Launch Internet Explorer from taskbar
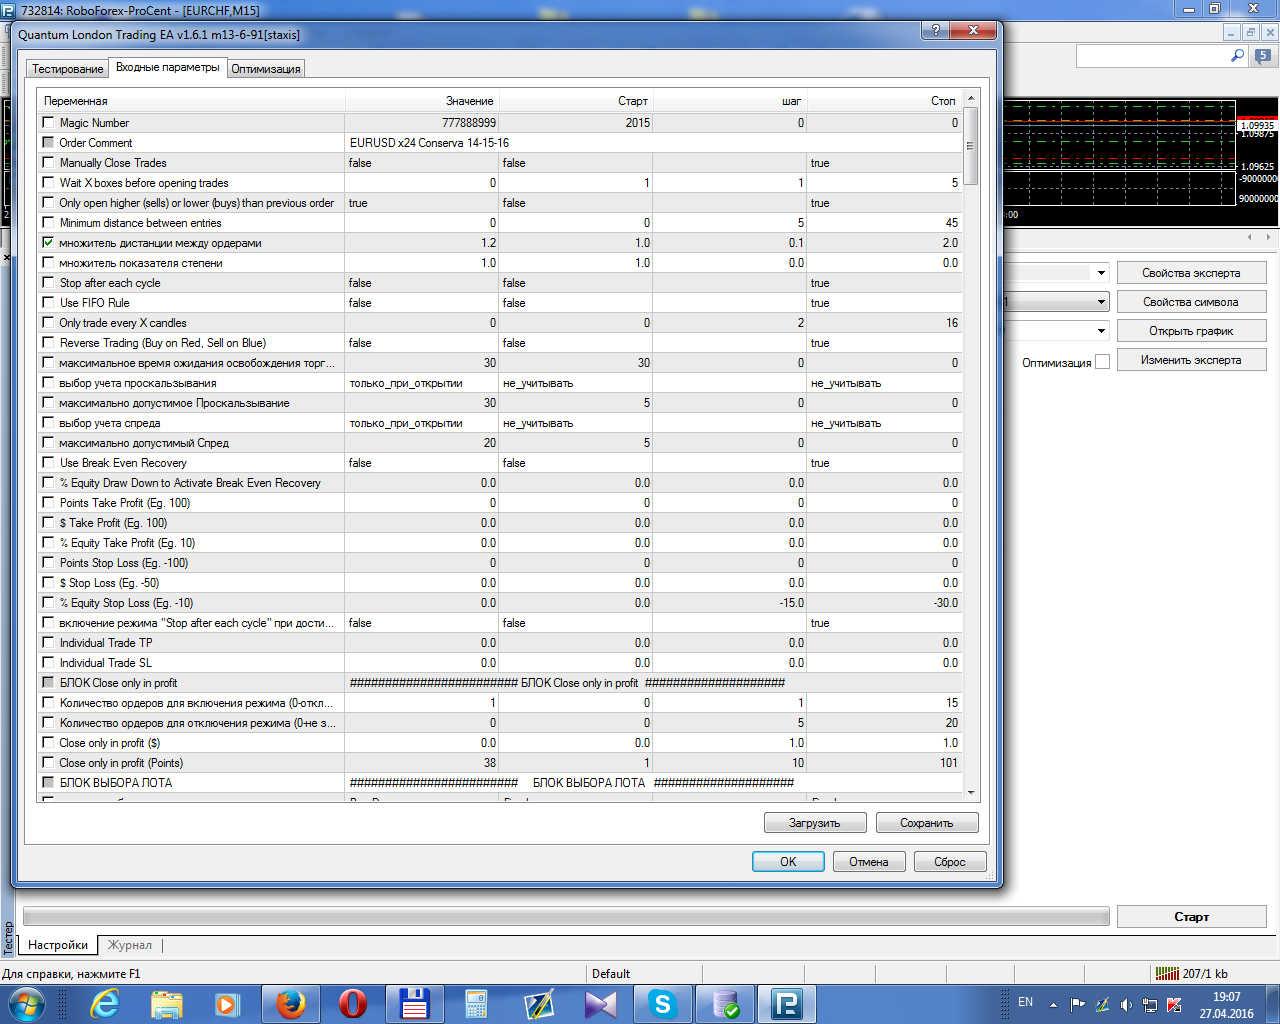Screen dimensions: 1280x1024 tap(104, 1003)
